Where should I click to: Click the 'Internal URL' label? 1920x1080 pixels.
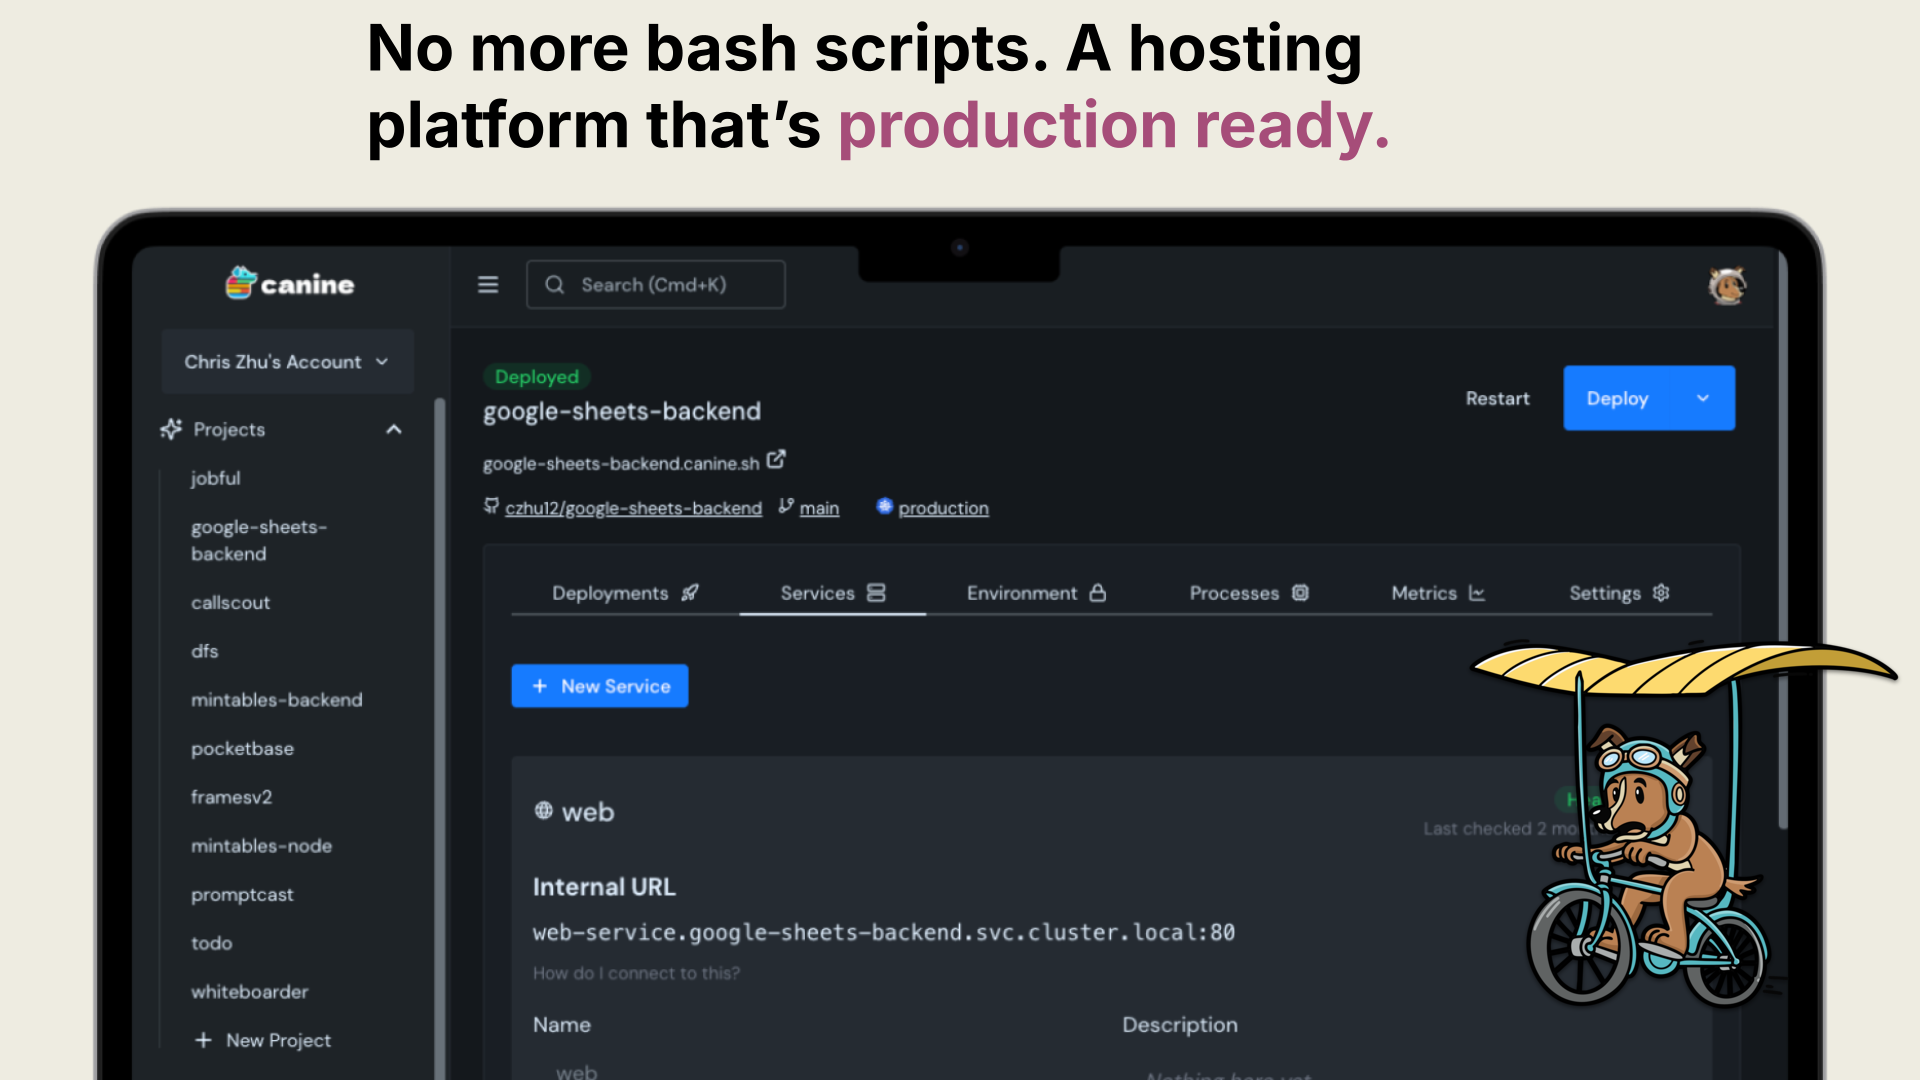click(604, 887)
